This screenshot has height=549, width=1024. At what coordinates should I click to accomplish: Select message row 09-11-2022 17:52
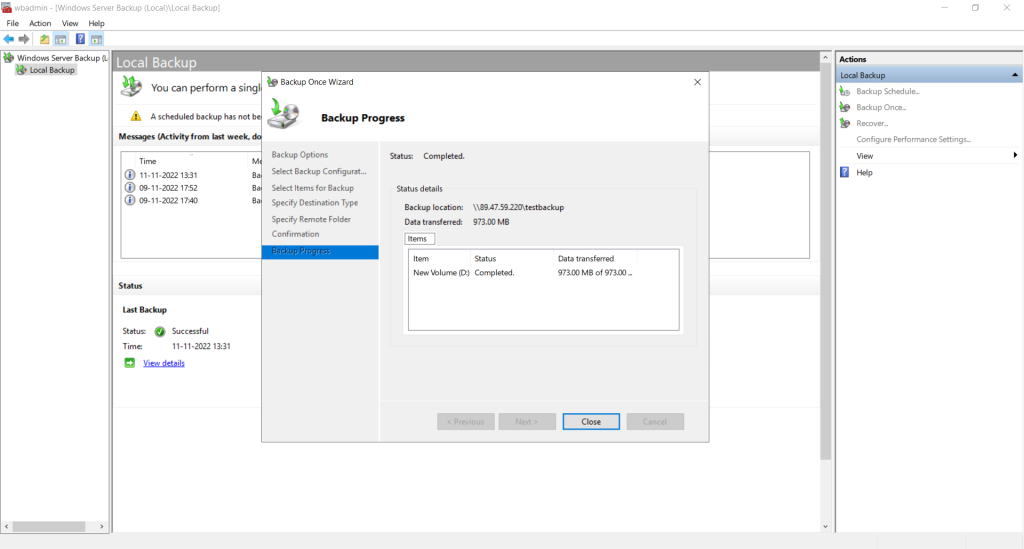pos(193,188)
